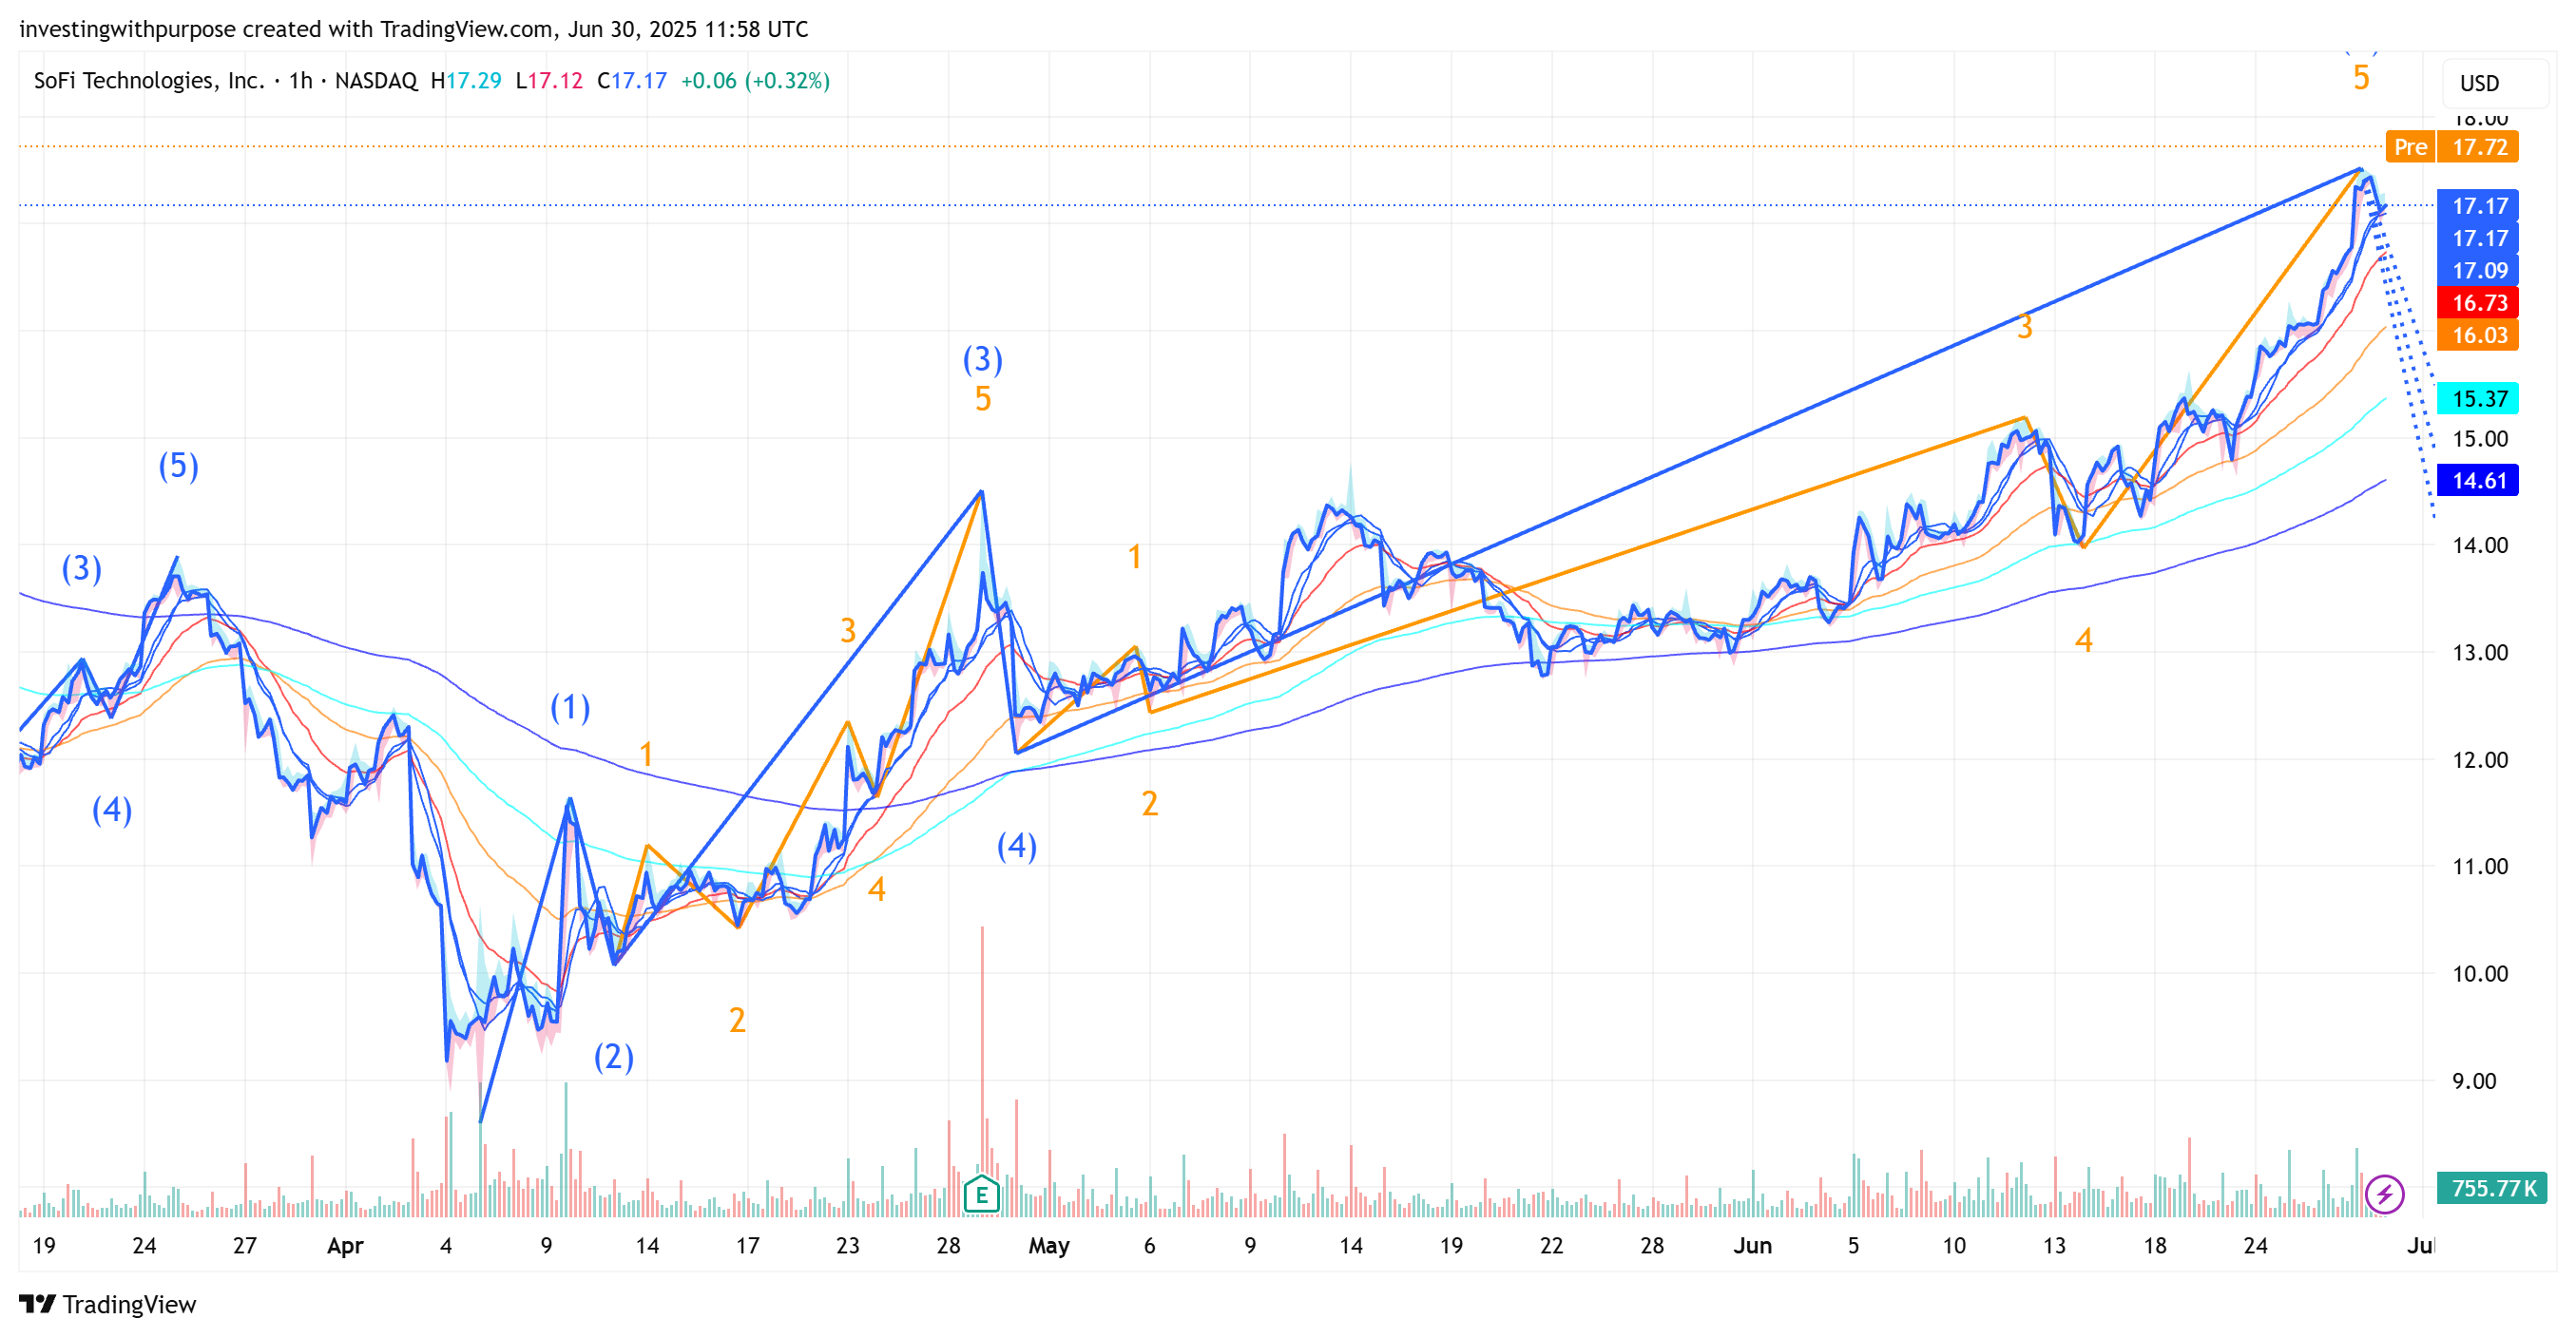2576x1338 pixels.
Task: Click the NASDAQ exchange label
Action: [x=376, y=81]
